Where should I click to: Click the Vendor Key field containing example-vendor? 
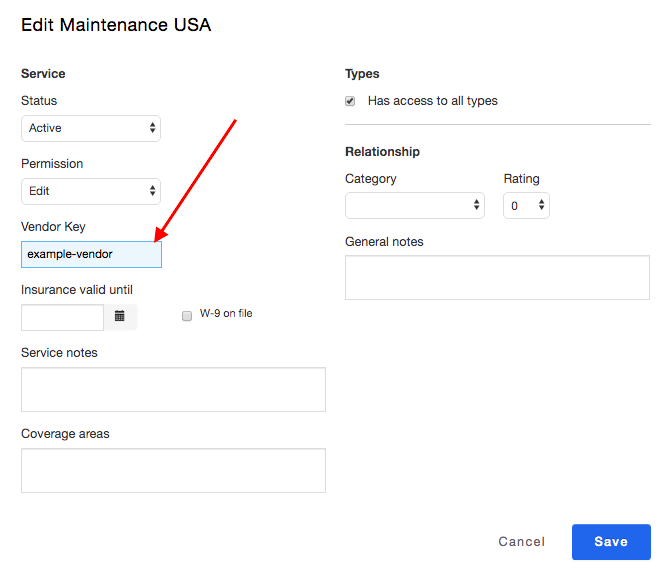pos(91,254)
